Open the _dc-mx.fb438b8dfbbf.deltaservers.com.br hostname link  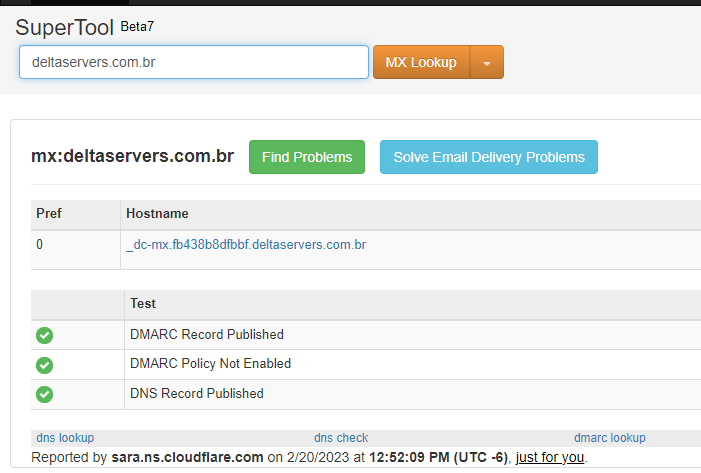click(x=246, y=245)
